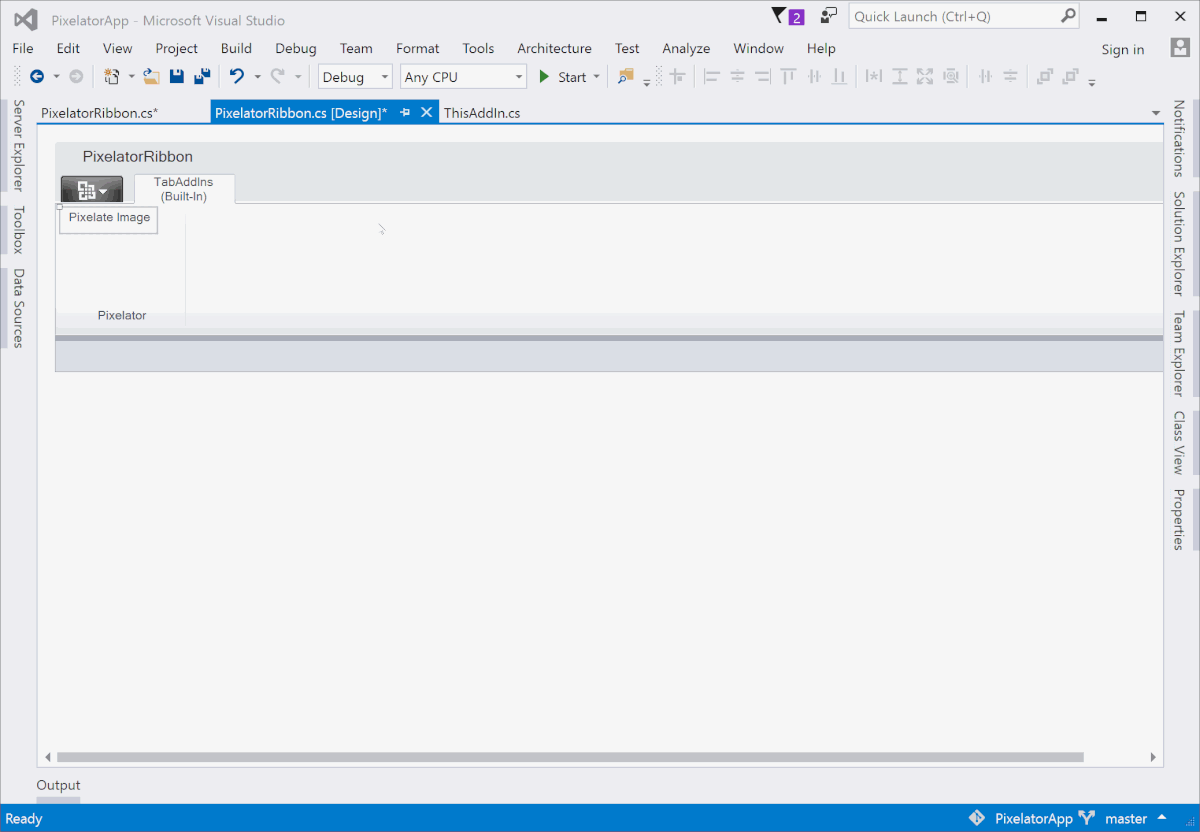Viewport: 1200px width, 832px height.
Task: Open the Solution Explorer side tab
Action: click(x=1180, y=244)
